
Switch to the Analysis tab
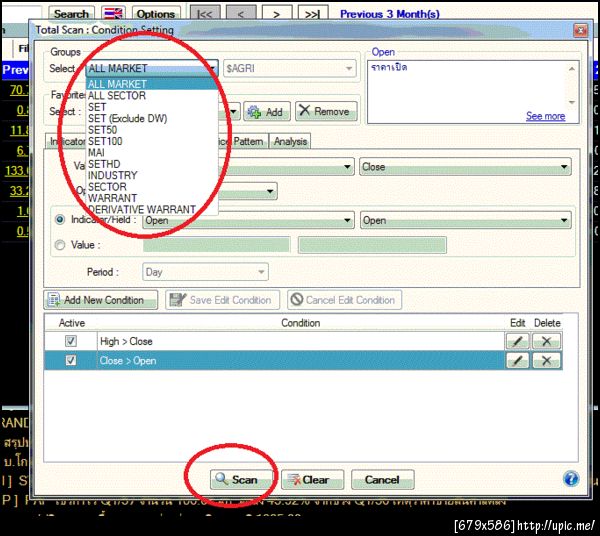pyautogui.click(x=290, y=142)
